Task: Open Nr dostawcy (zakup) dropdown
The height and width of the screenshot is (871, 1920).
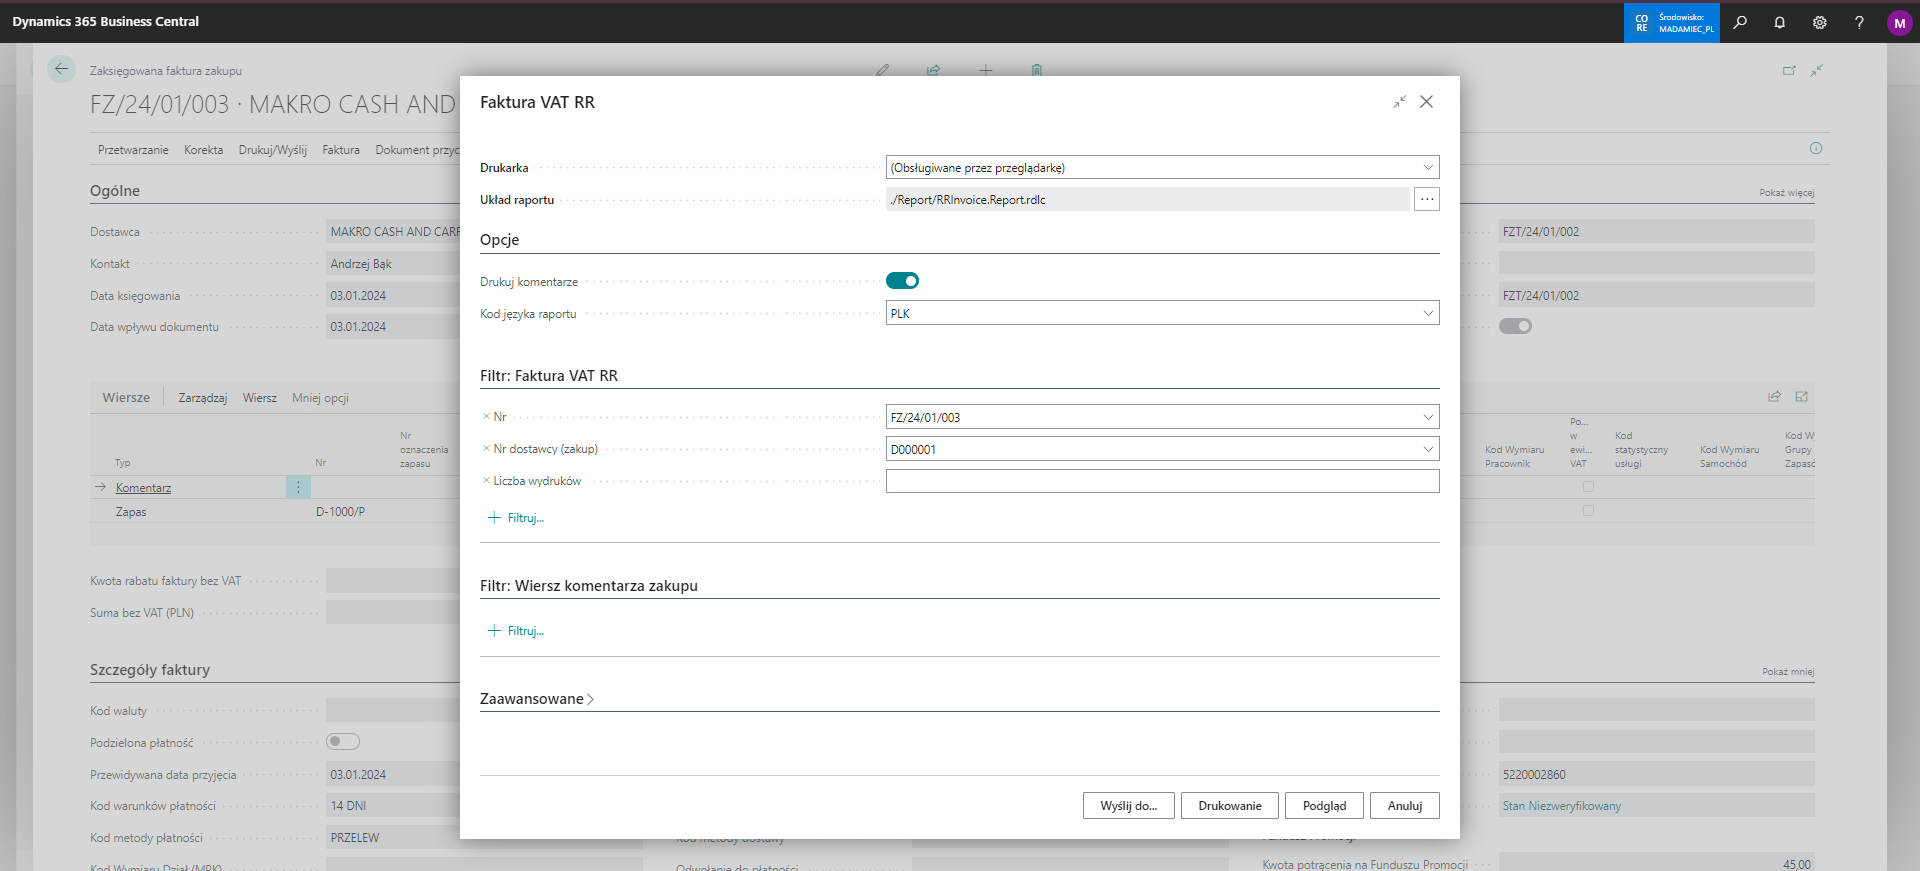Action: click(x=1428, y=449)
